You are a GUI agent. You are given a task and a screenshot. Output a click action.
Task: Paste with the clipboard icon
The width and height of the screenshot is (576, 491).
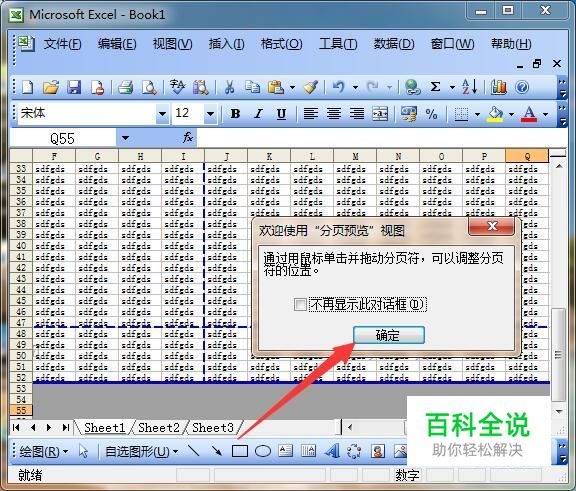[276, 87]
